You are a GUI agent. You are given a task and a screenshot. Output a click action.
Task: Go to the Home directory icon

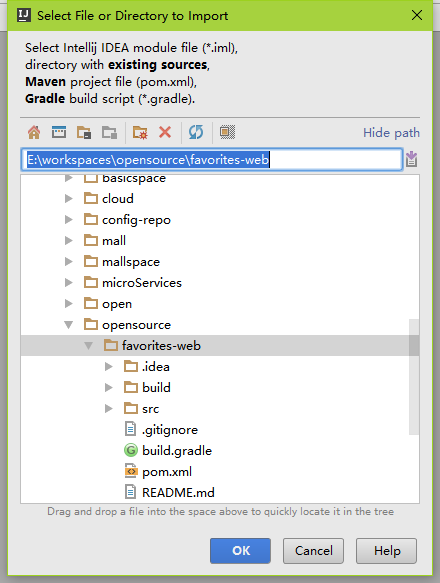click(34, 132)
